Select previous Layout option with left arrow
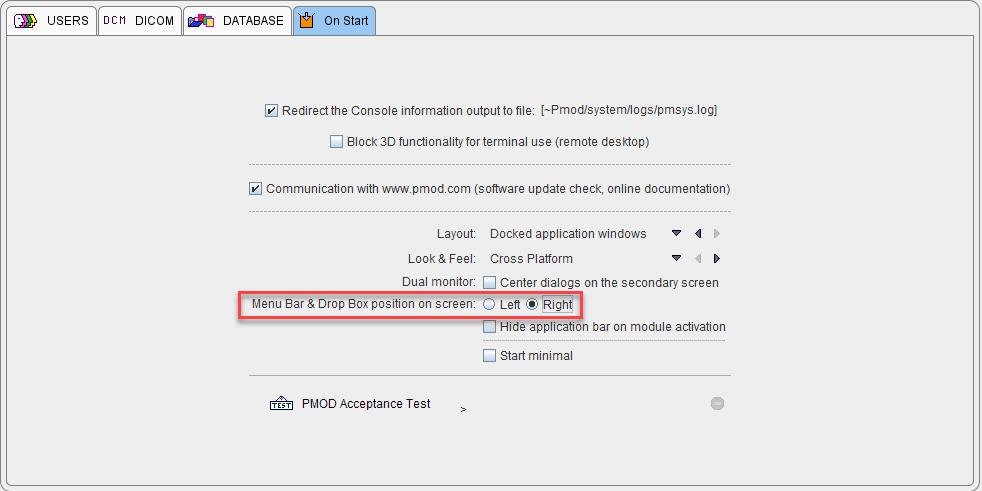The image size is (982, 491). click(698, 234)
